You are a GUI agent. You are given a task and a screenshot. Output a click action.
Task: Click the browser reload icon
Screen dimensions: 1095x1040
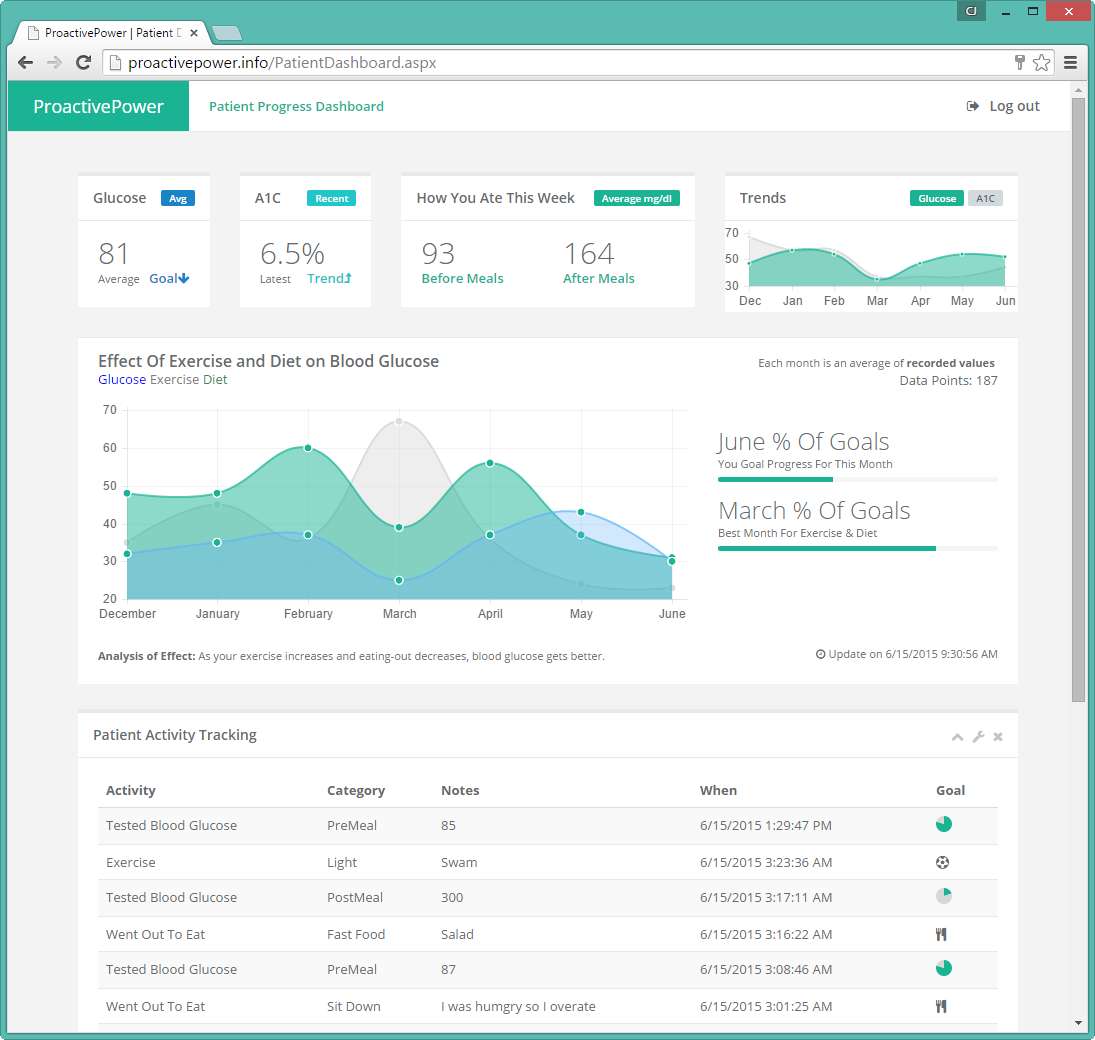83,62
